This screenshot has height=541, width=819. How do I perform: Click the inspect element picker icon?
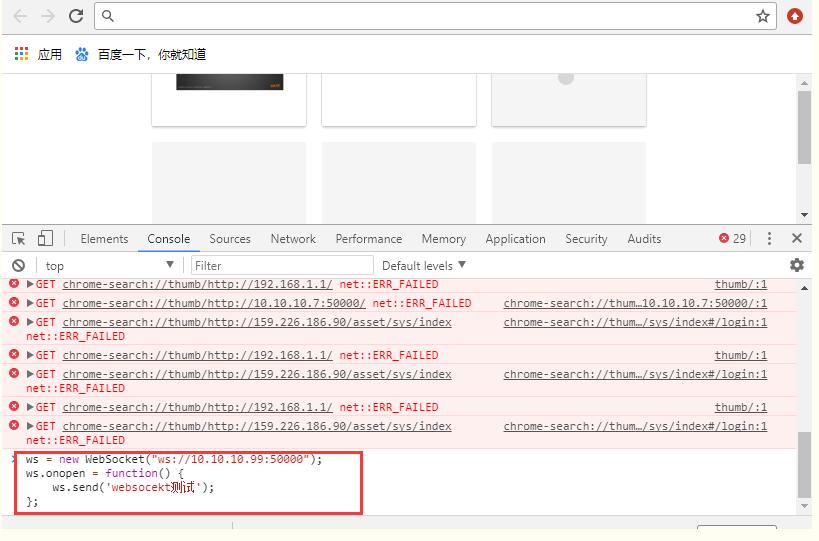click(x=18, y=239)
